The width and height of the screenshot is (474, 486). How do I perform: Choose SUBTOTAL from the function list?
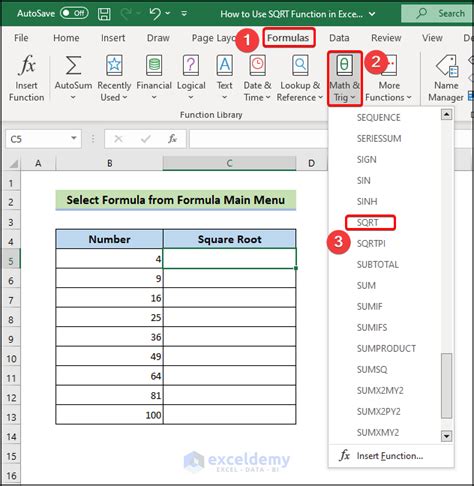tap(378, 265)
